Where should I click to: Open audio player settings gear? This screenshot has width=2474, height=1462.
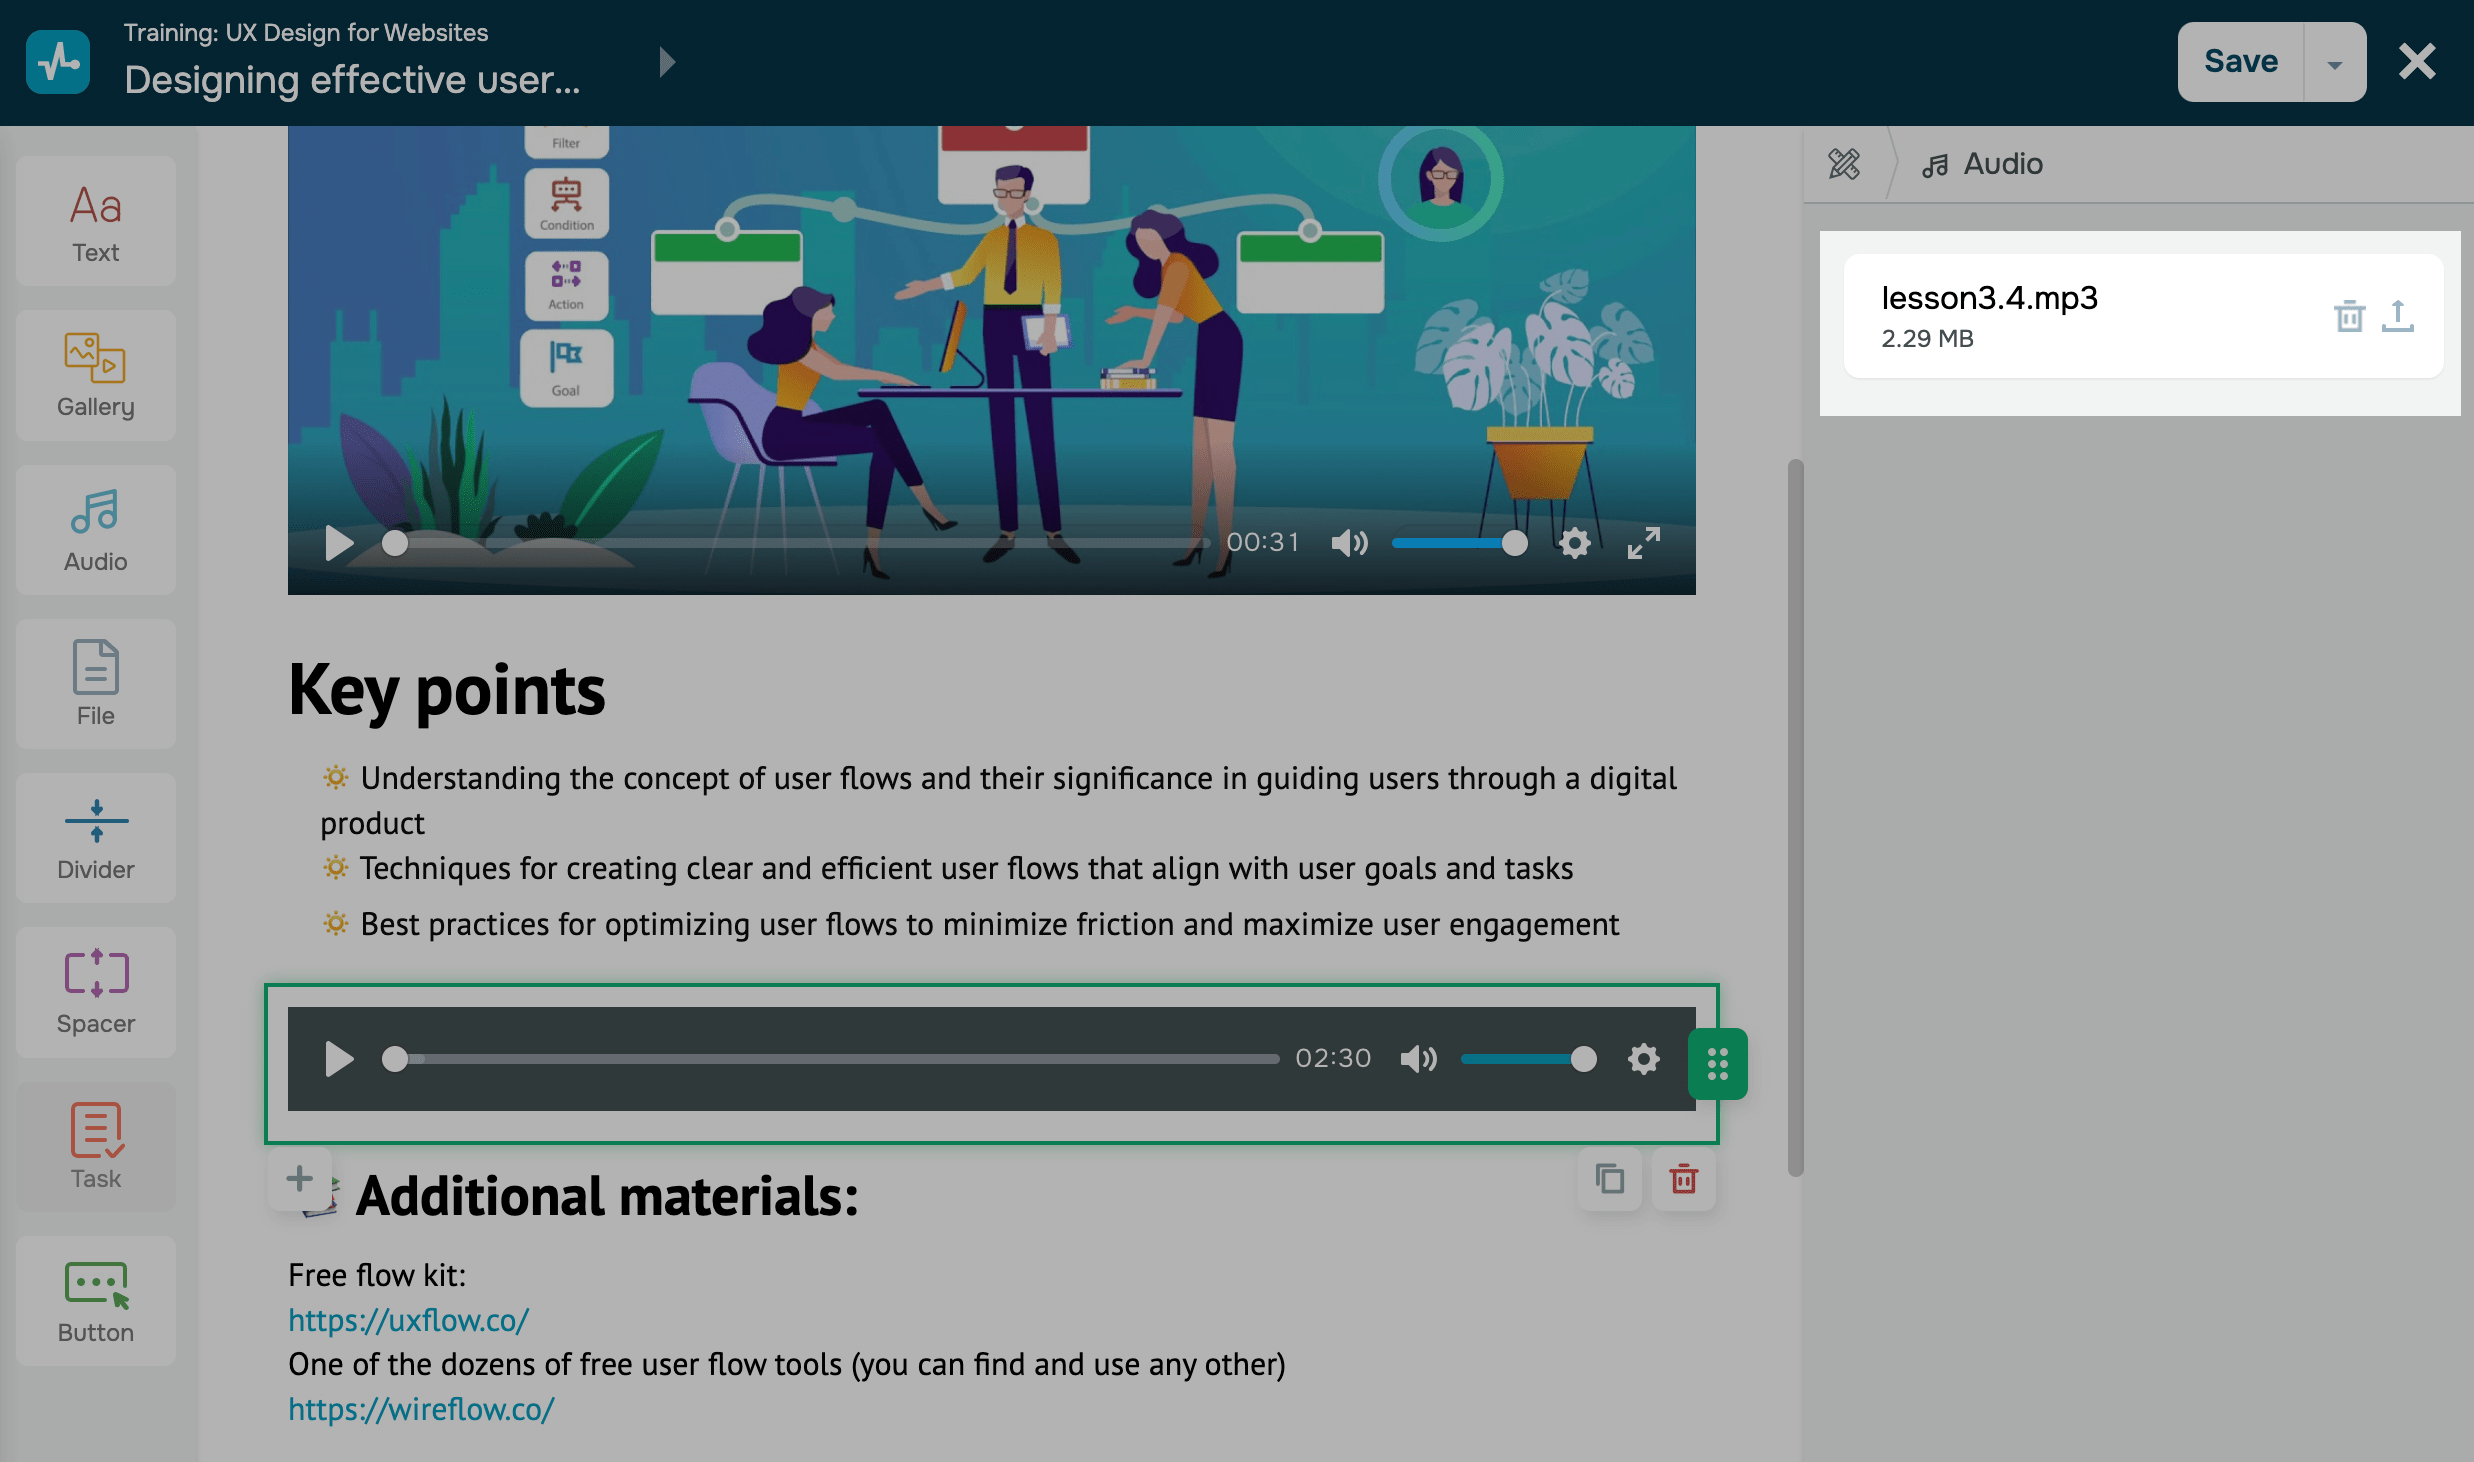click(x=1643, y=1059)
